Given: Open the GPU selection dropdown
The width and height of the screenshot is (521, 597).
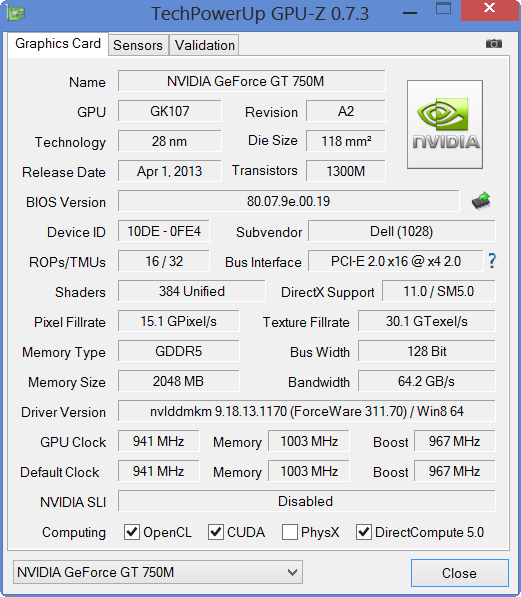Looking at the screenshot, I should point(158,572).
